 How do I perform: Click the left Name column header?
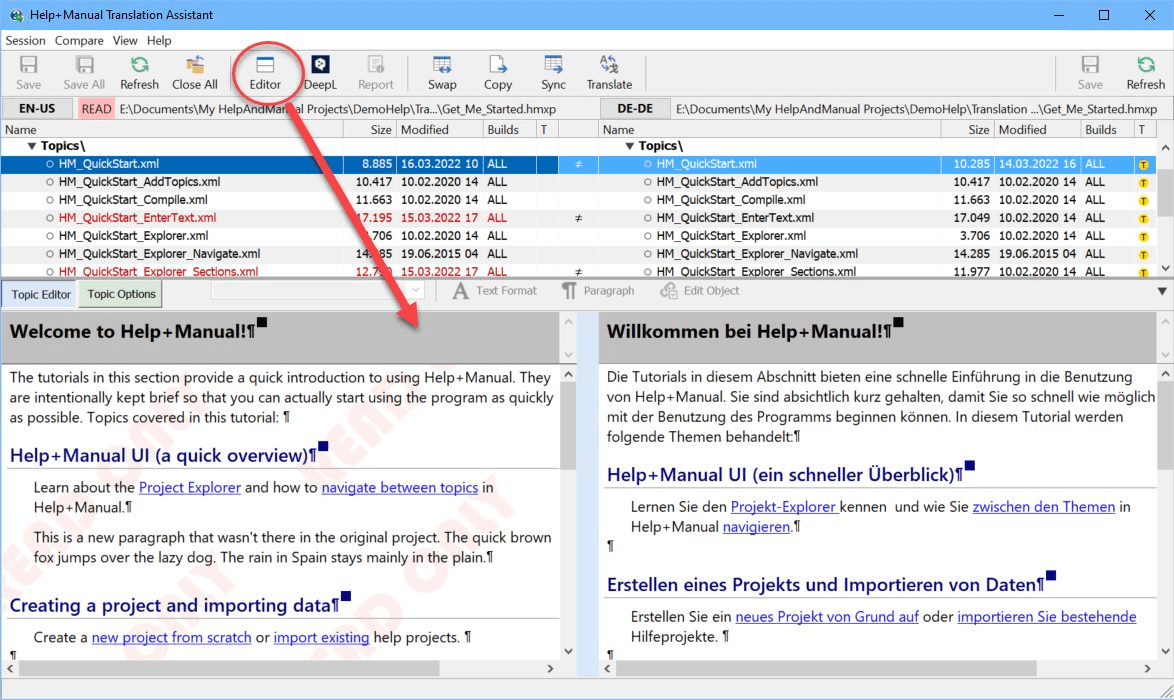tap(172, 130)
